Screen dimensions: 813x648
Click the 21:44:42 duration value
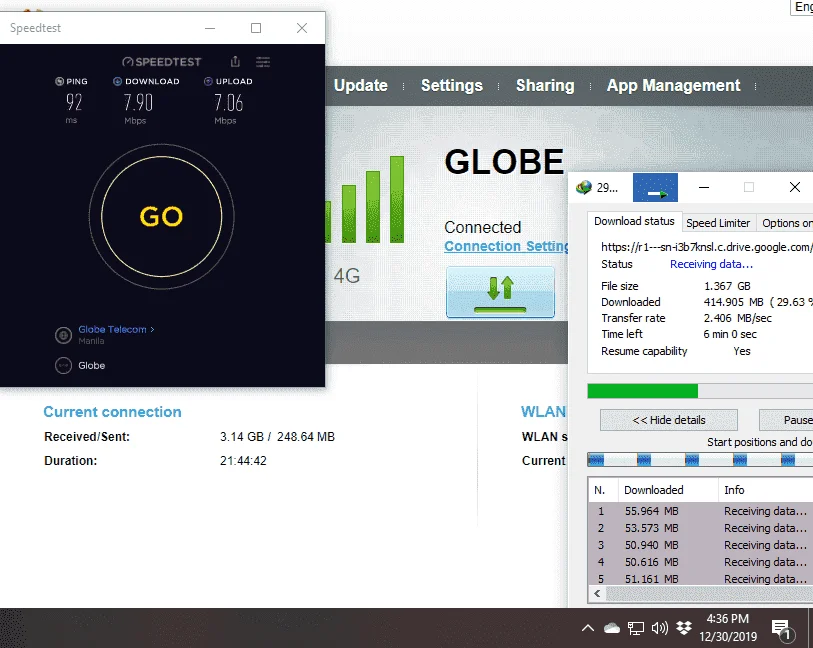[x=243, y=461]
